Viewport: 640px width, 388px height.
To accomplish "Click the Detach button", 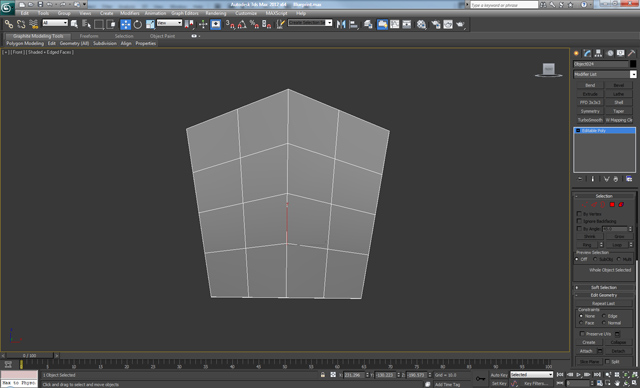I will tap(618, 351).
